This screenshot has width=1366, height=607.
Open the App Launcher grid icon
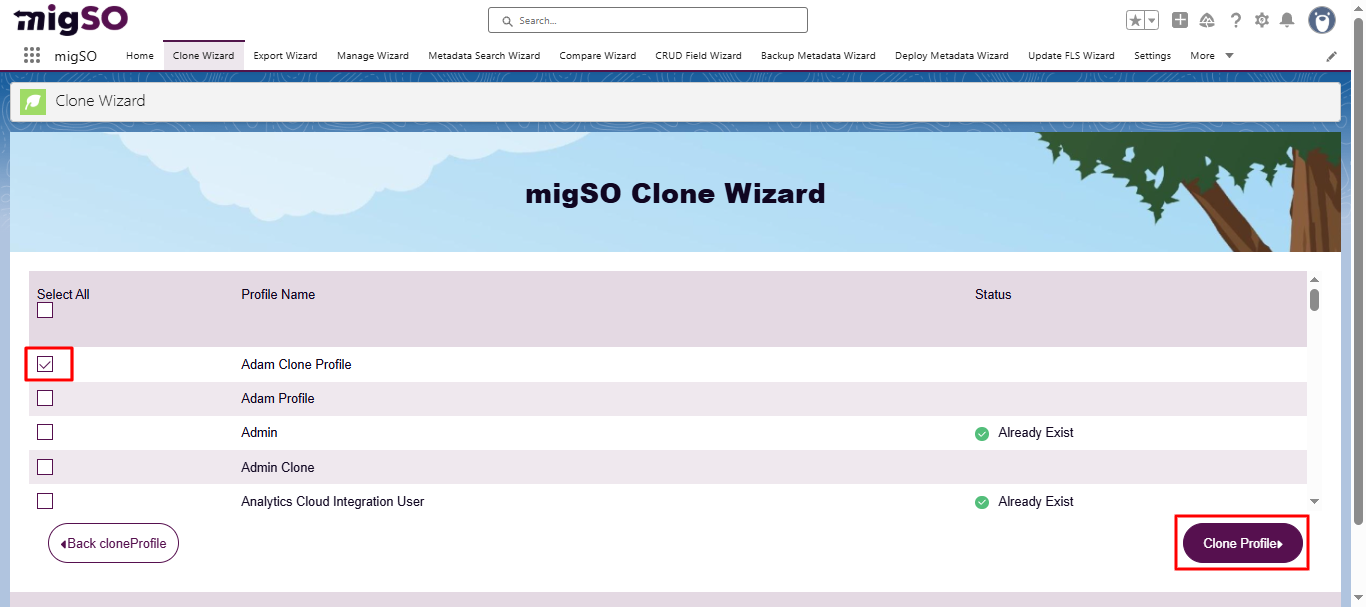pos(32,56)
